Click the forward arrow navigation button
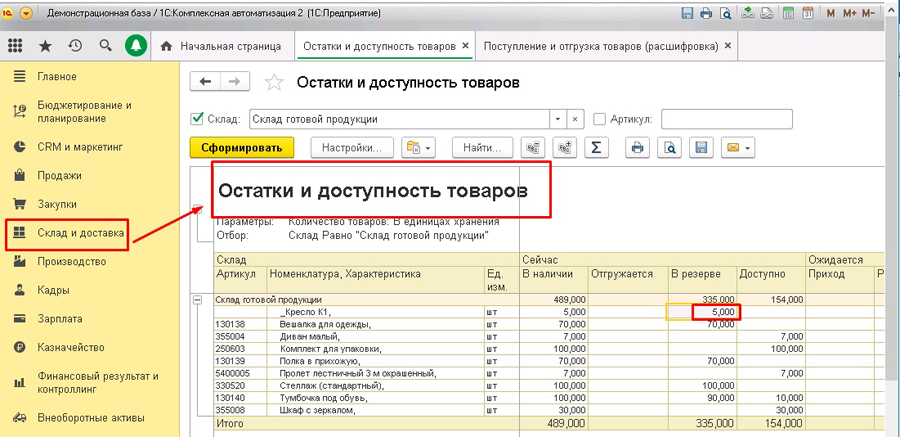Image resolution: width=900 pixels, height=437 pixels. point(234,82)
